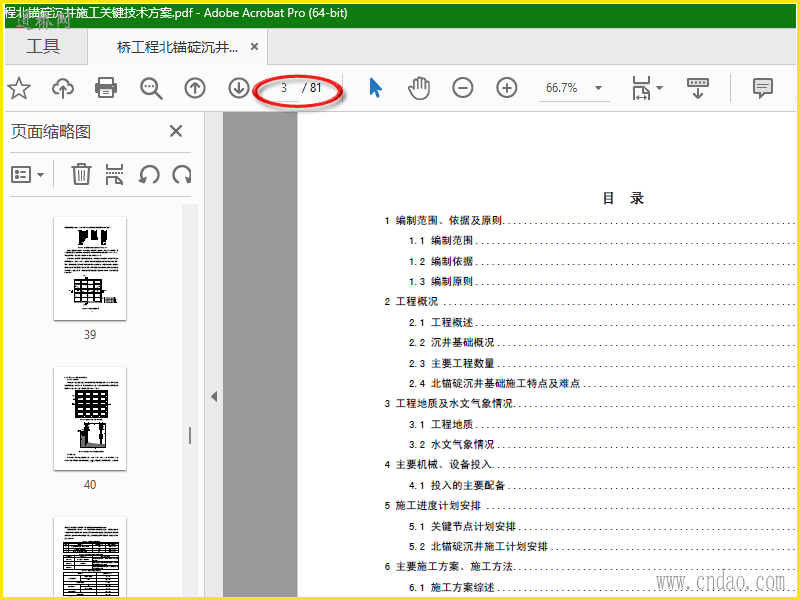
Task: Open contents entry 2.1 工程概述
Action: coord(604,322)
